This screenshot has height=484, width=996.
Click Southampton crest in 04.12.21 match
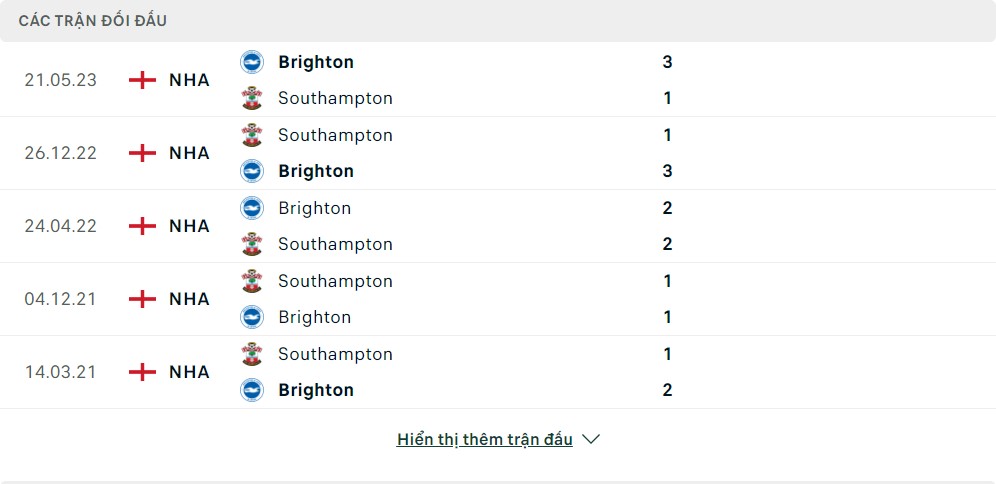252,281
